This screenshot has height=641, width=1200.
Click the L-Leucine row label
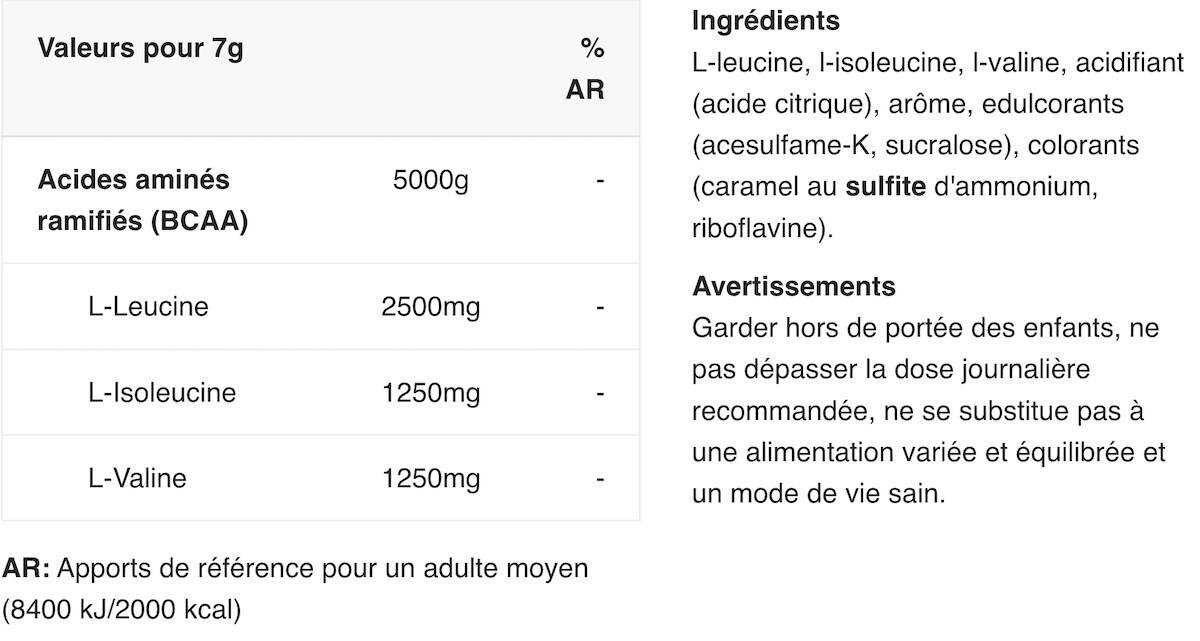pos(148,306)
